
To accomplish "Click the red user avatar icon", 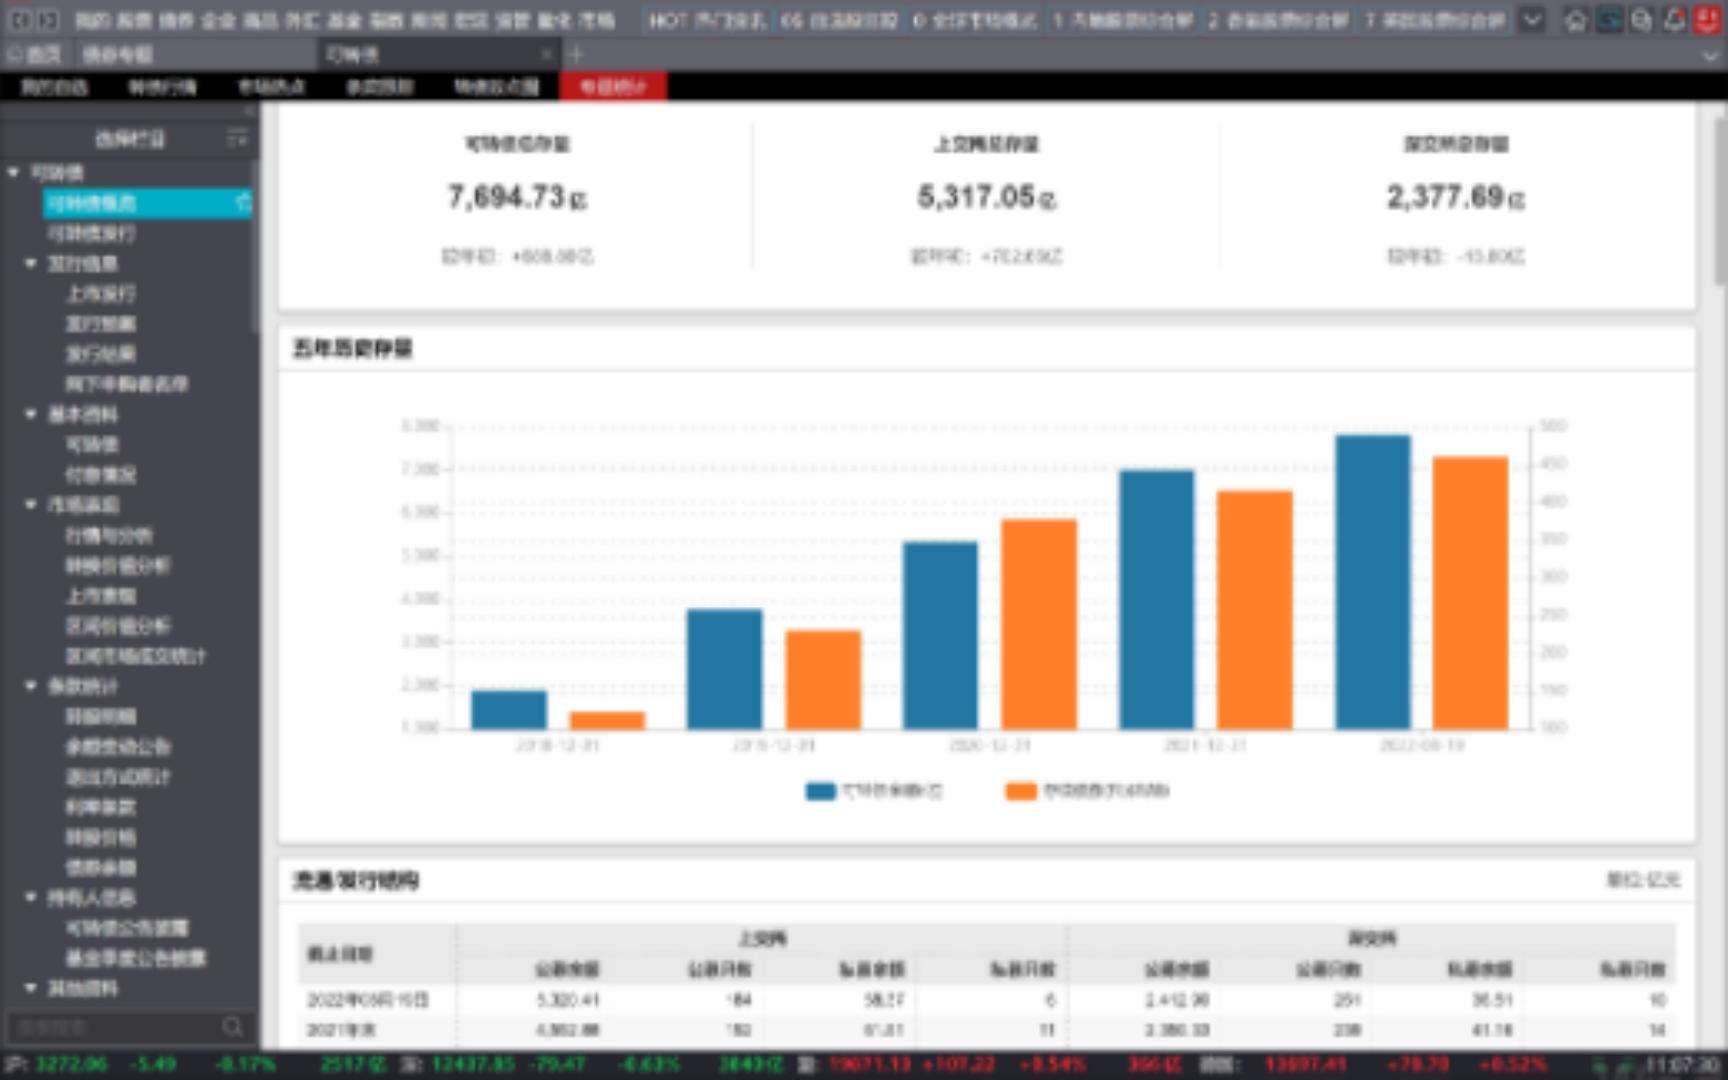I will pos(1707,20).
